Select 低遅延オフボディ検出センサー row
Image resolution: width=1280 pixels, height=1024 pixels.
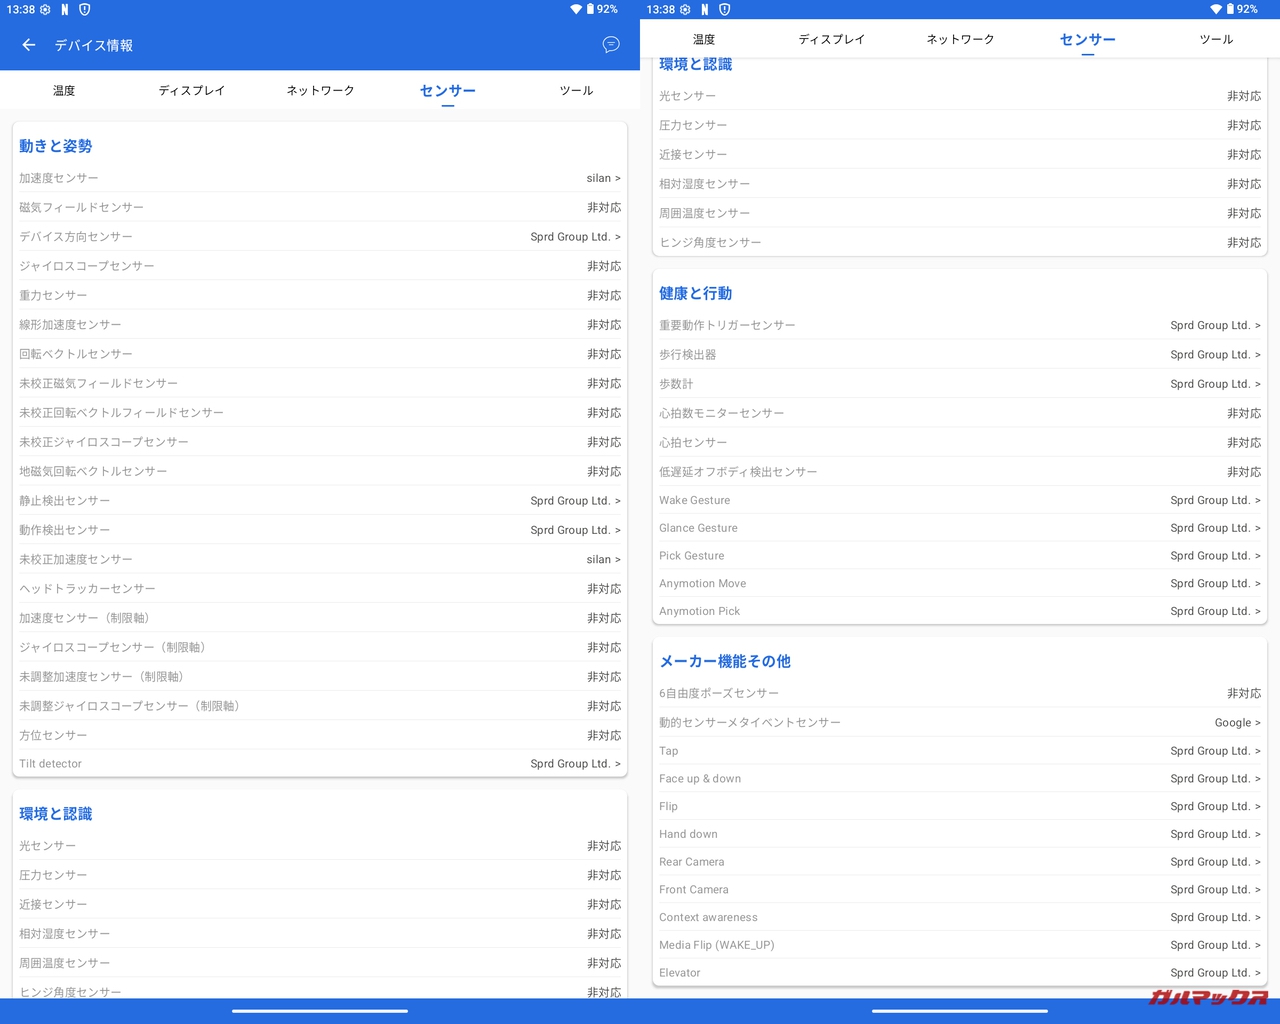click(960, 472)
